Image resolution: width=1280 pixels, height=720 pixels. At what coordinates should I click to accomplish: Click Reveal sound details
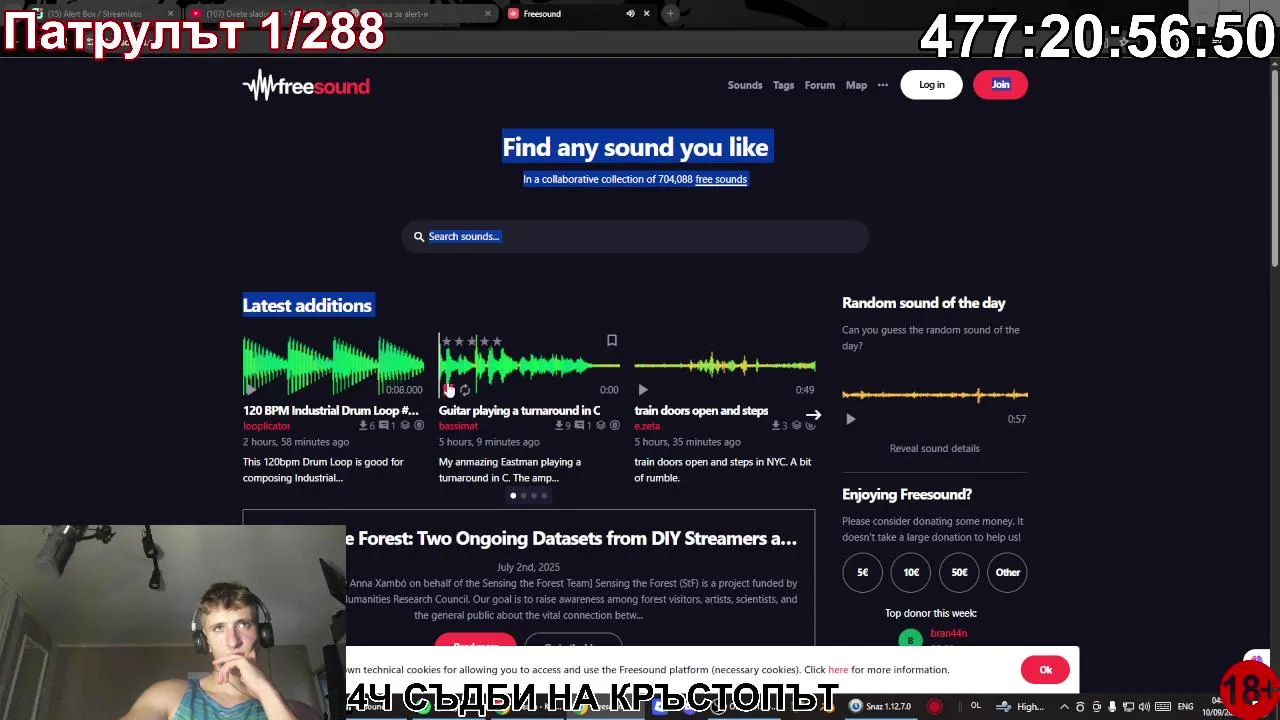(934, 449)
